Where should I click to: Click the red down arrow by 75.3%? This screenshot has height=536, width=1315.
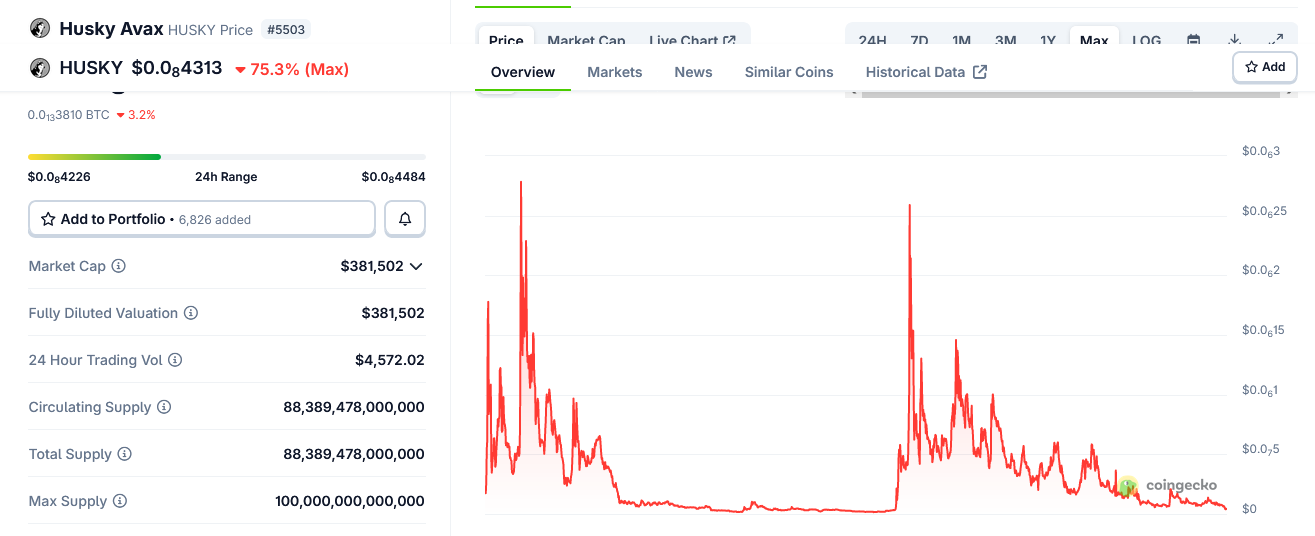240,70
